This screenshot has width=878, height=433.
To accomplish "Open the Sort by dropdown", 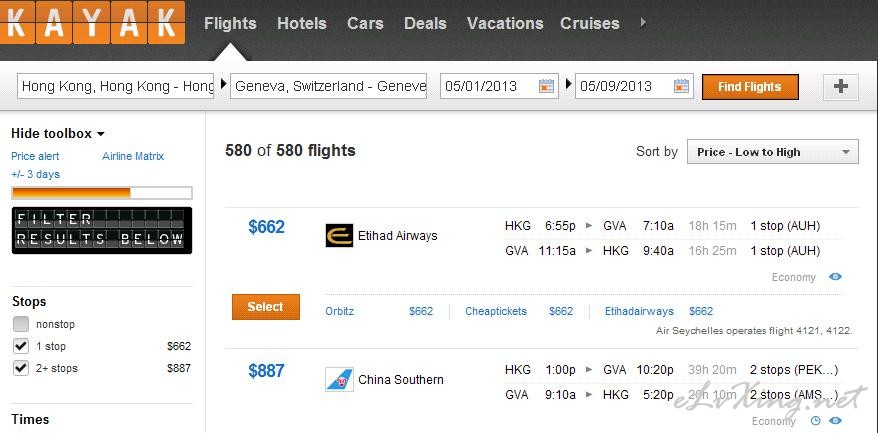I will pyautogui.click(x=772, y=152).
